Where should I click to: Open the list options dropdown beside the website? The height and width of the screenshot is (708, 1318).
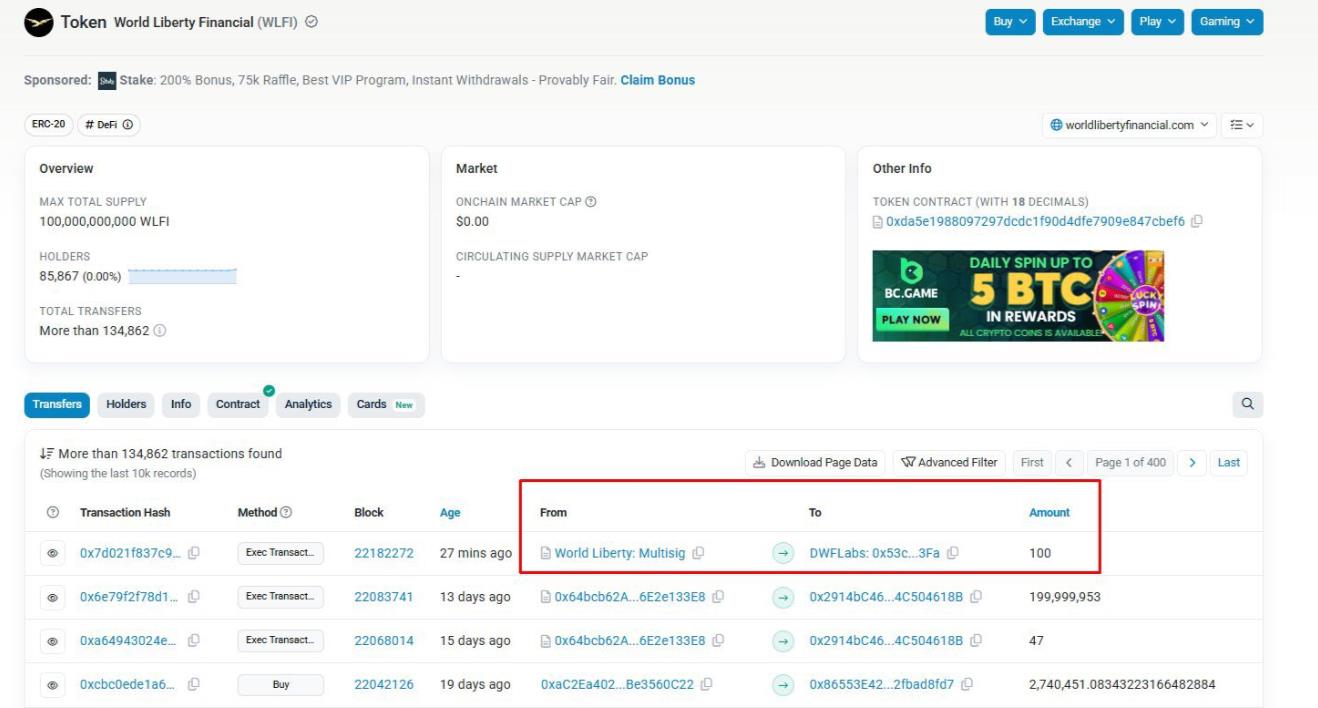pyautogui.click(x=1243, y=125)
